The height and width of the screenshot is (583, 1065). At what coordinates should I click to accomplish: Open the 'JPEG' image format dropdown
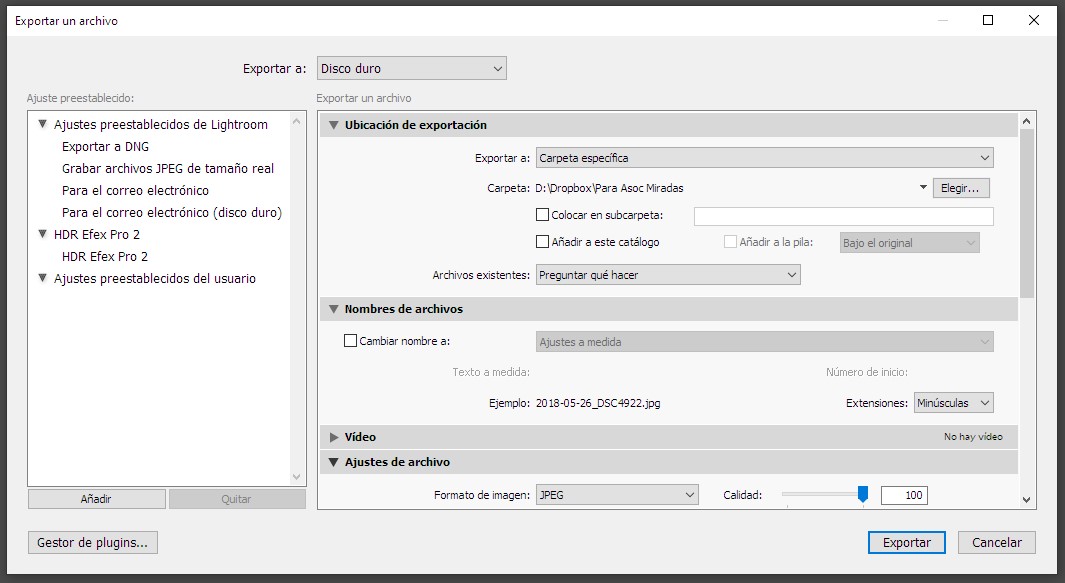[617, 495]
